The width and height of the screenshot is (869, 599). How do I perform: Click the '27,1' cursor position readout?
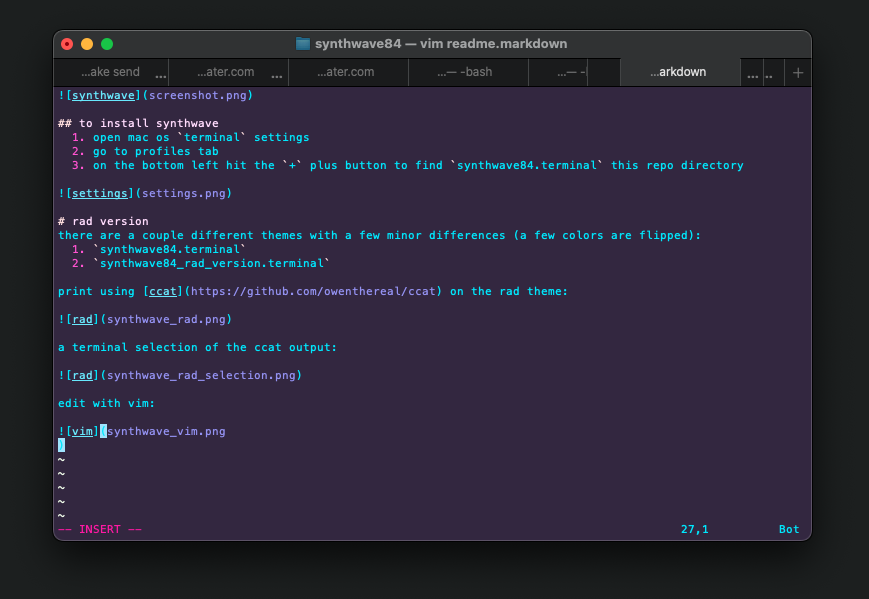coord(694,529)
